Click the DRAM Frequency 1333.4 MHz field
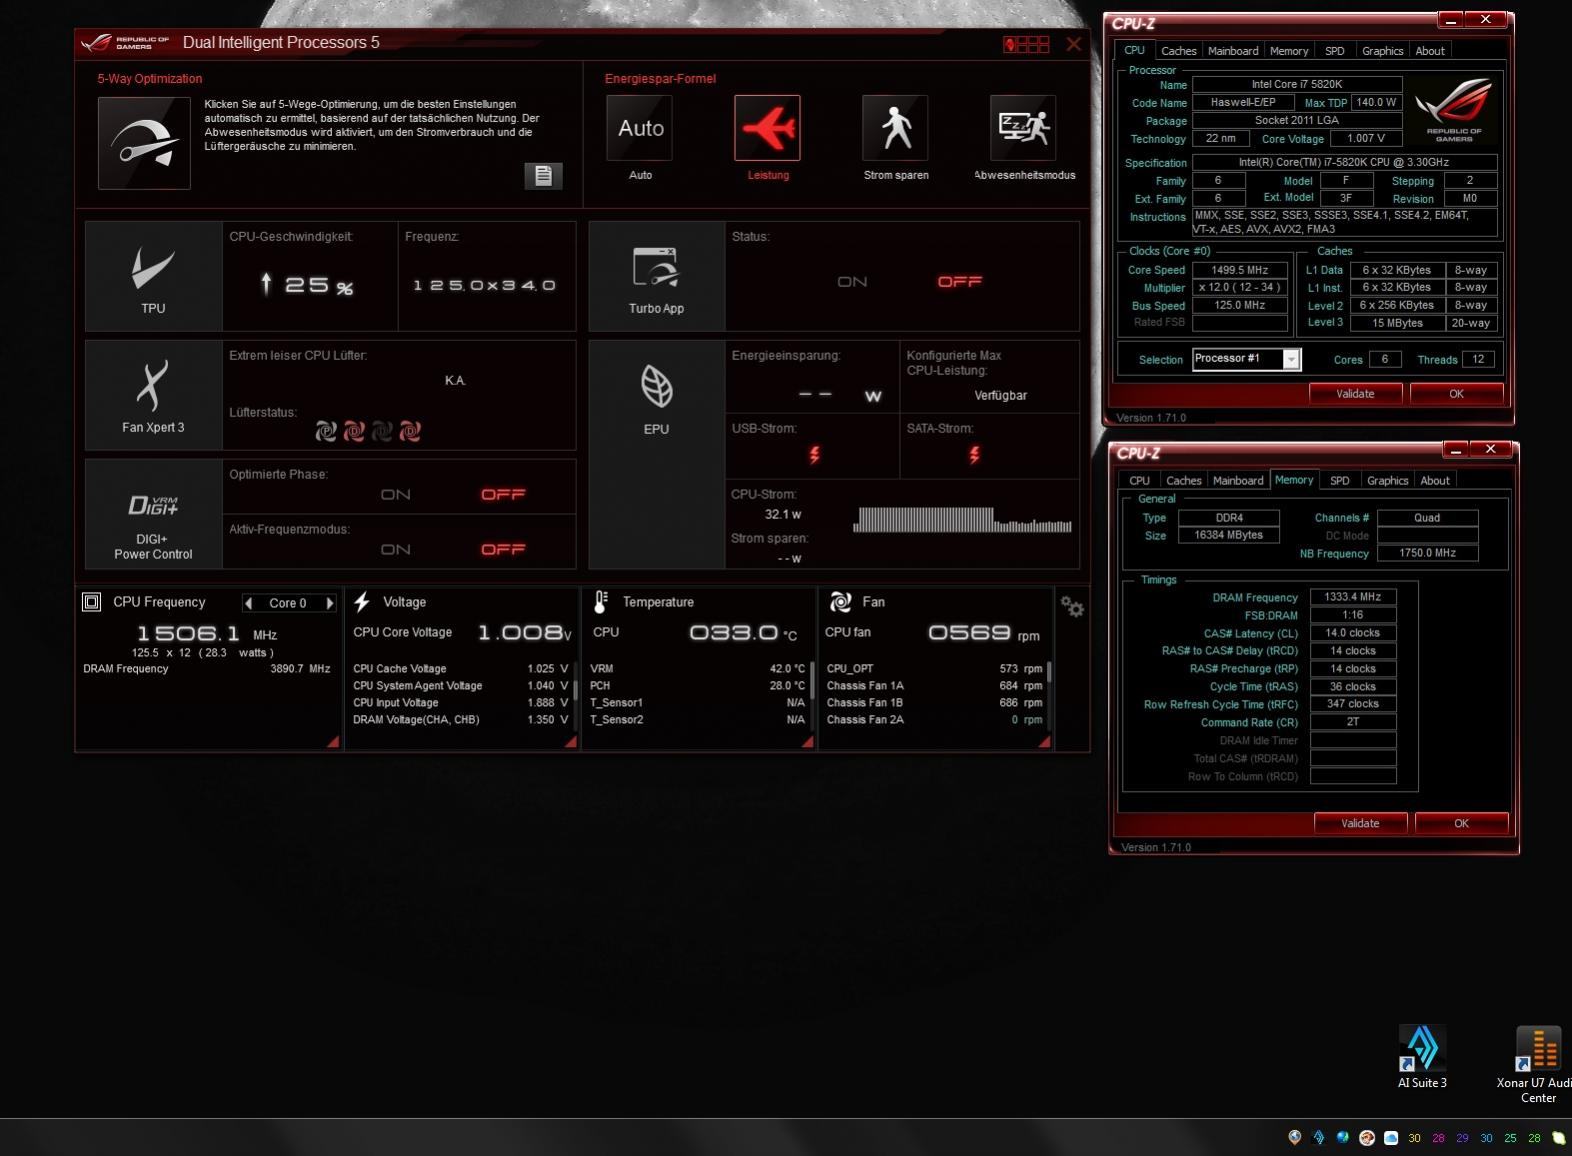The width and height of the screenshot is (1572, 1156). tap(1353, 597)
